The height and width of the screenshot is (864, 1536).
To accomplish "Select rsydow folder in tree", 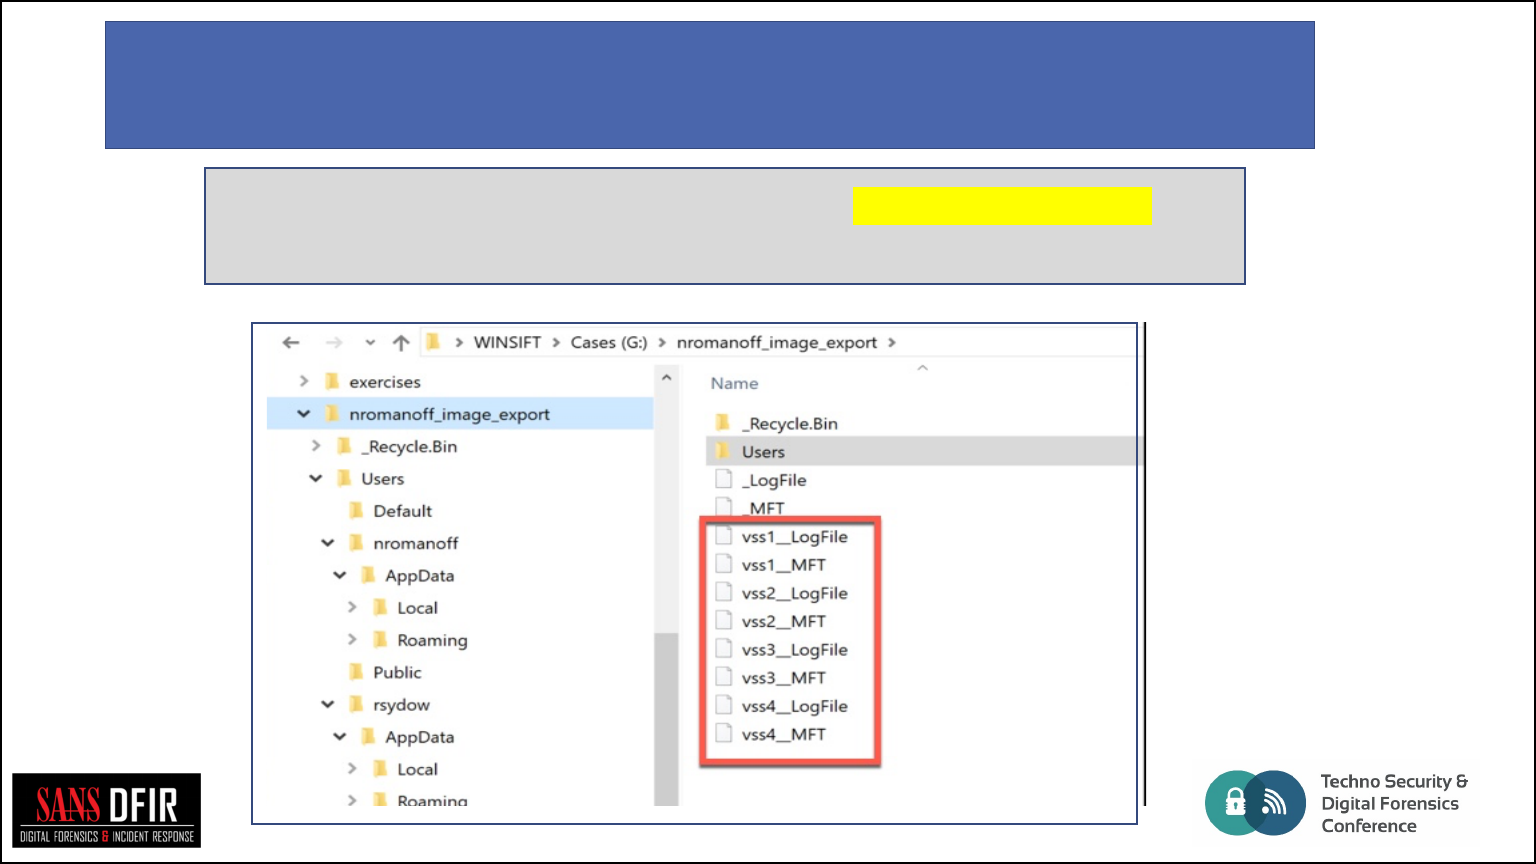I will [x=402, y=704].
